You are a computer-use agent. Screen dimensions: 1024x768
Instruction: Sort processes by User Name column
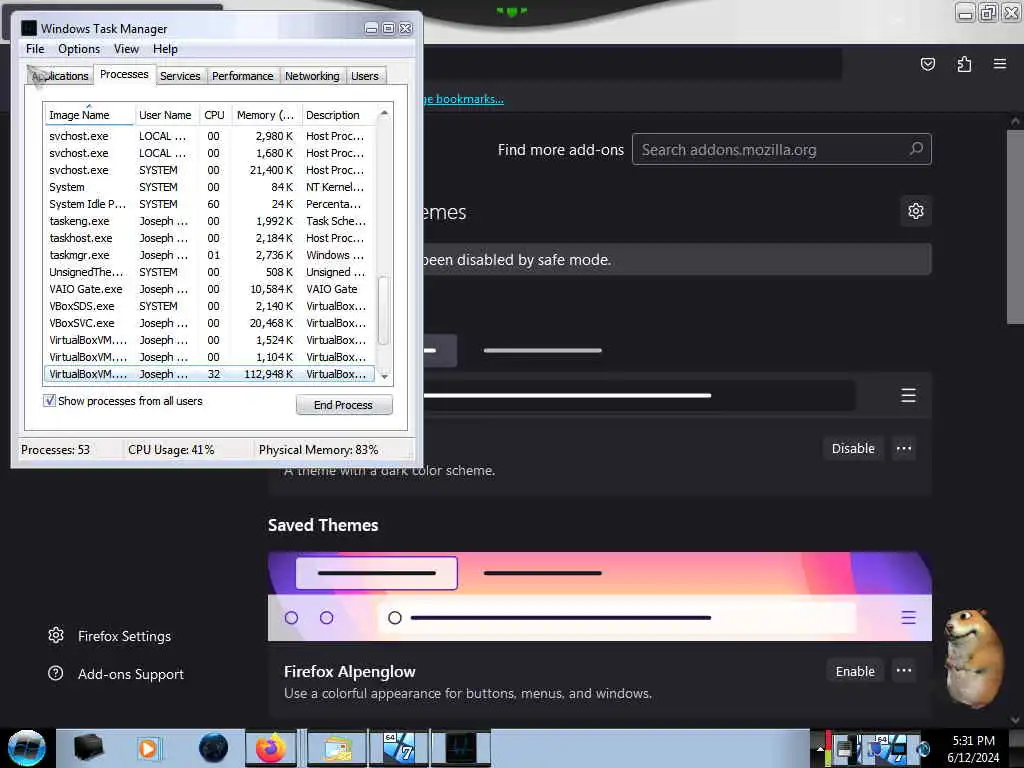pyautogui.click(x=166, y=115)
